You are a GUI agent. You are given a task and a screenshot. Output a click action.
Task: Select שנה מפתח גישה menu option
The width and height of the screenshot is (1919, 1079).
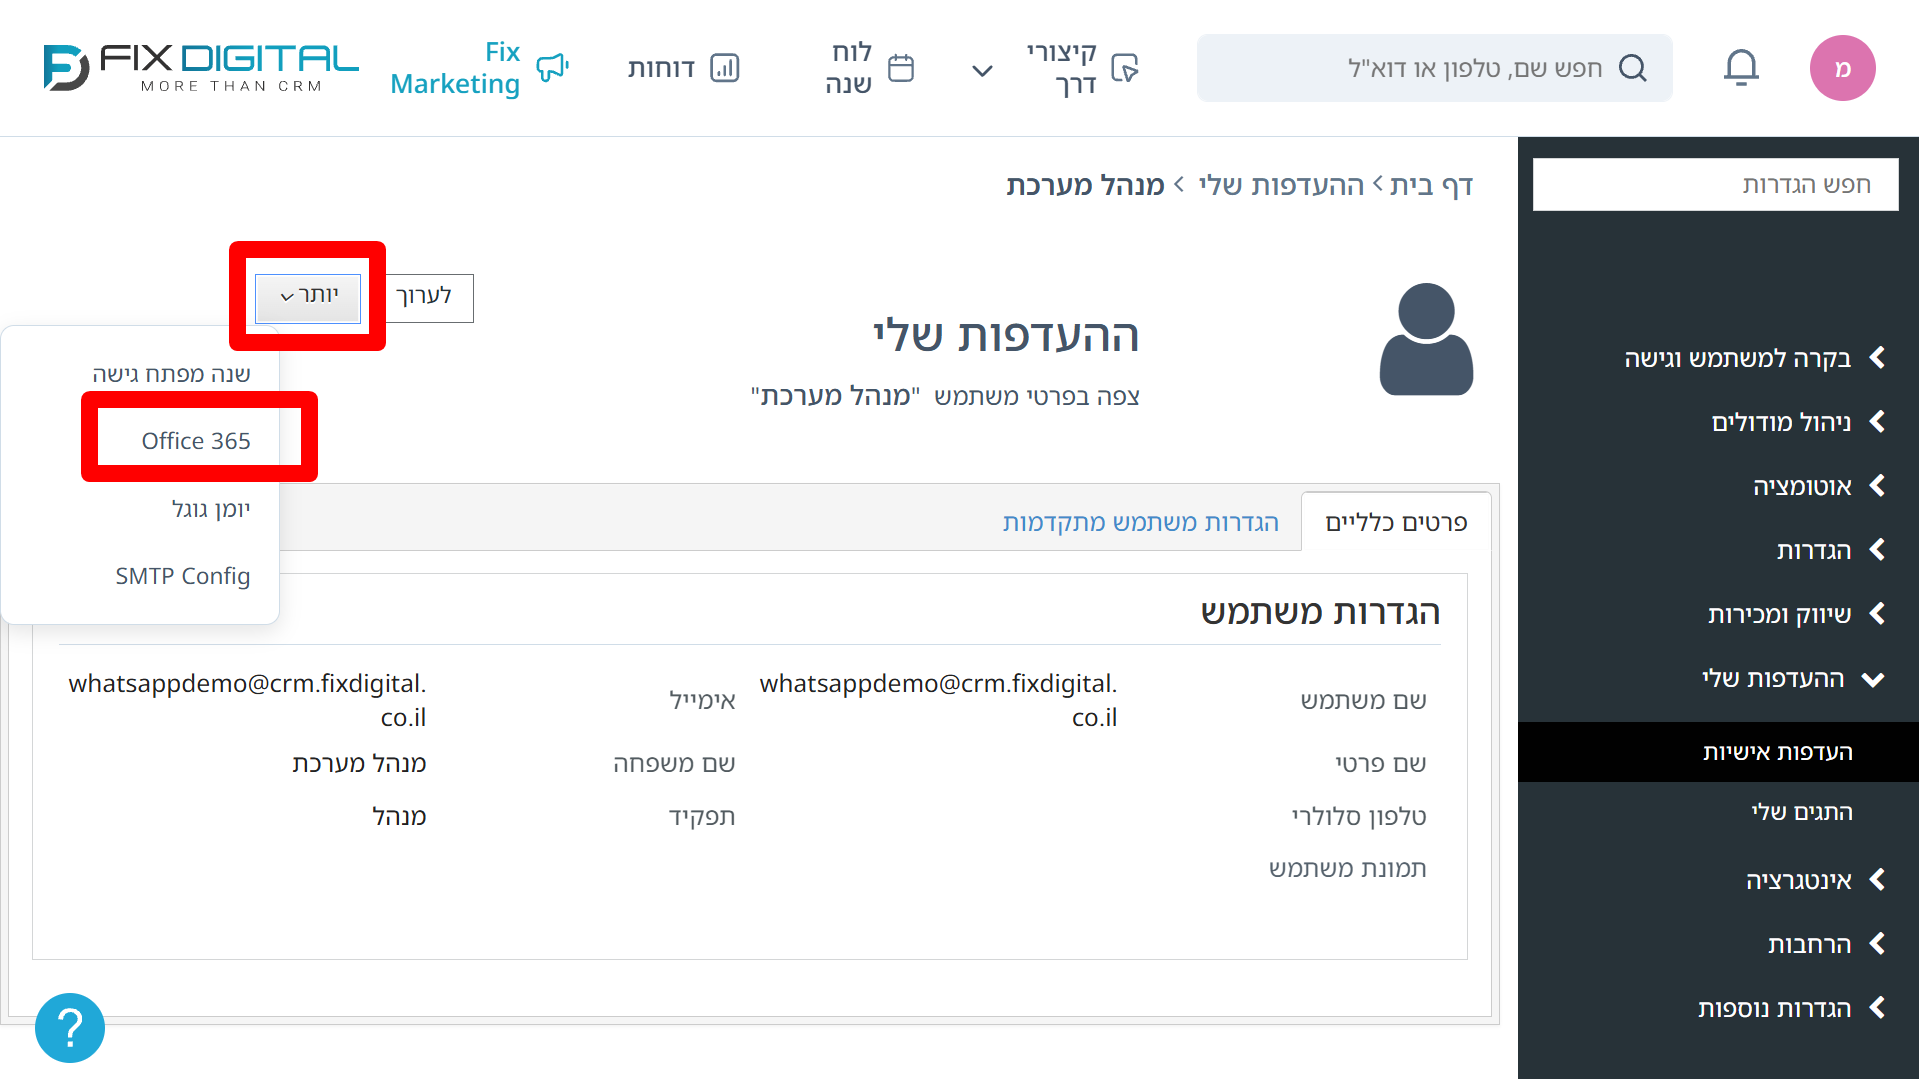(172, 374)
